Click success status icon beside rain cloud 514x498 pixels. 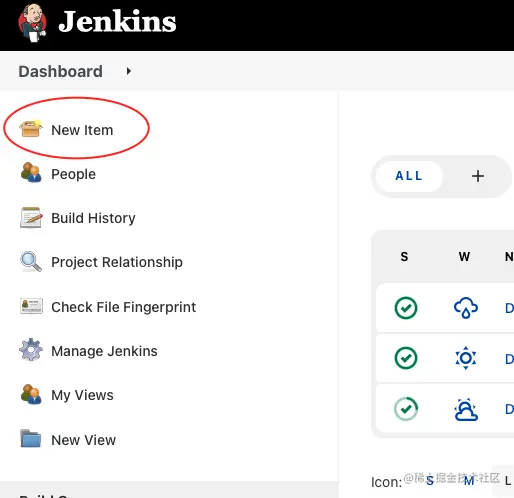406,307
